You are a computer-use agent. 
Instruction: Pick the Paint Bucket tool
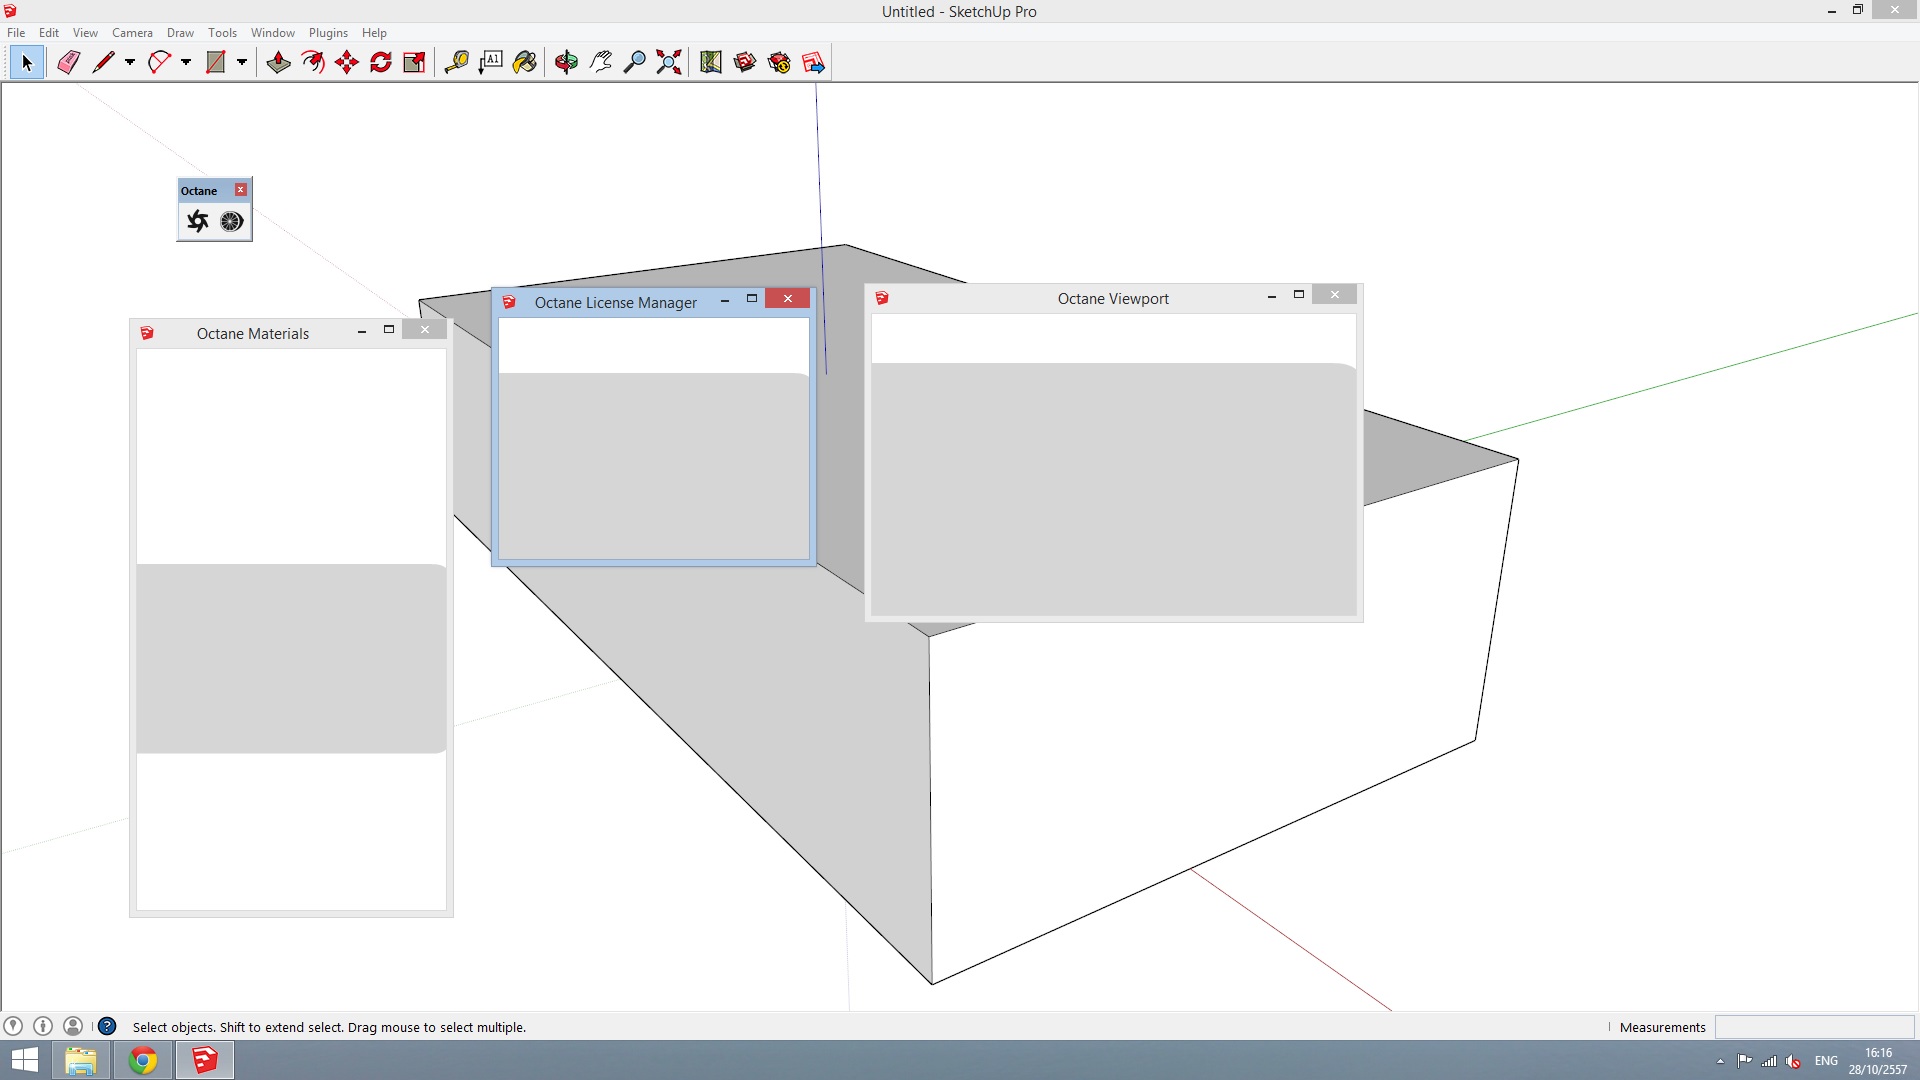[x=524, y=62]
